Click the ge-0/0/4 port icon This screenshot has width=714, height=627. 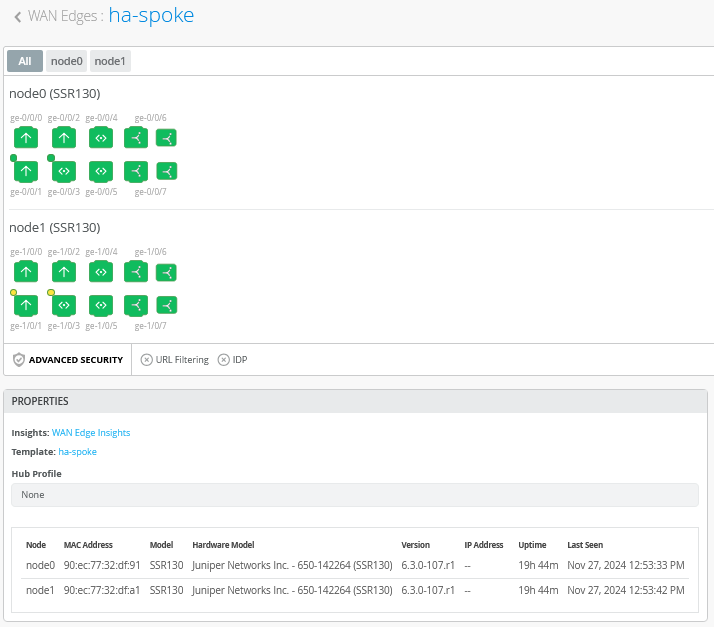coord(101,138)
